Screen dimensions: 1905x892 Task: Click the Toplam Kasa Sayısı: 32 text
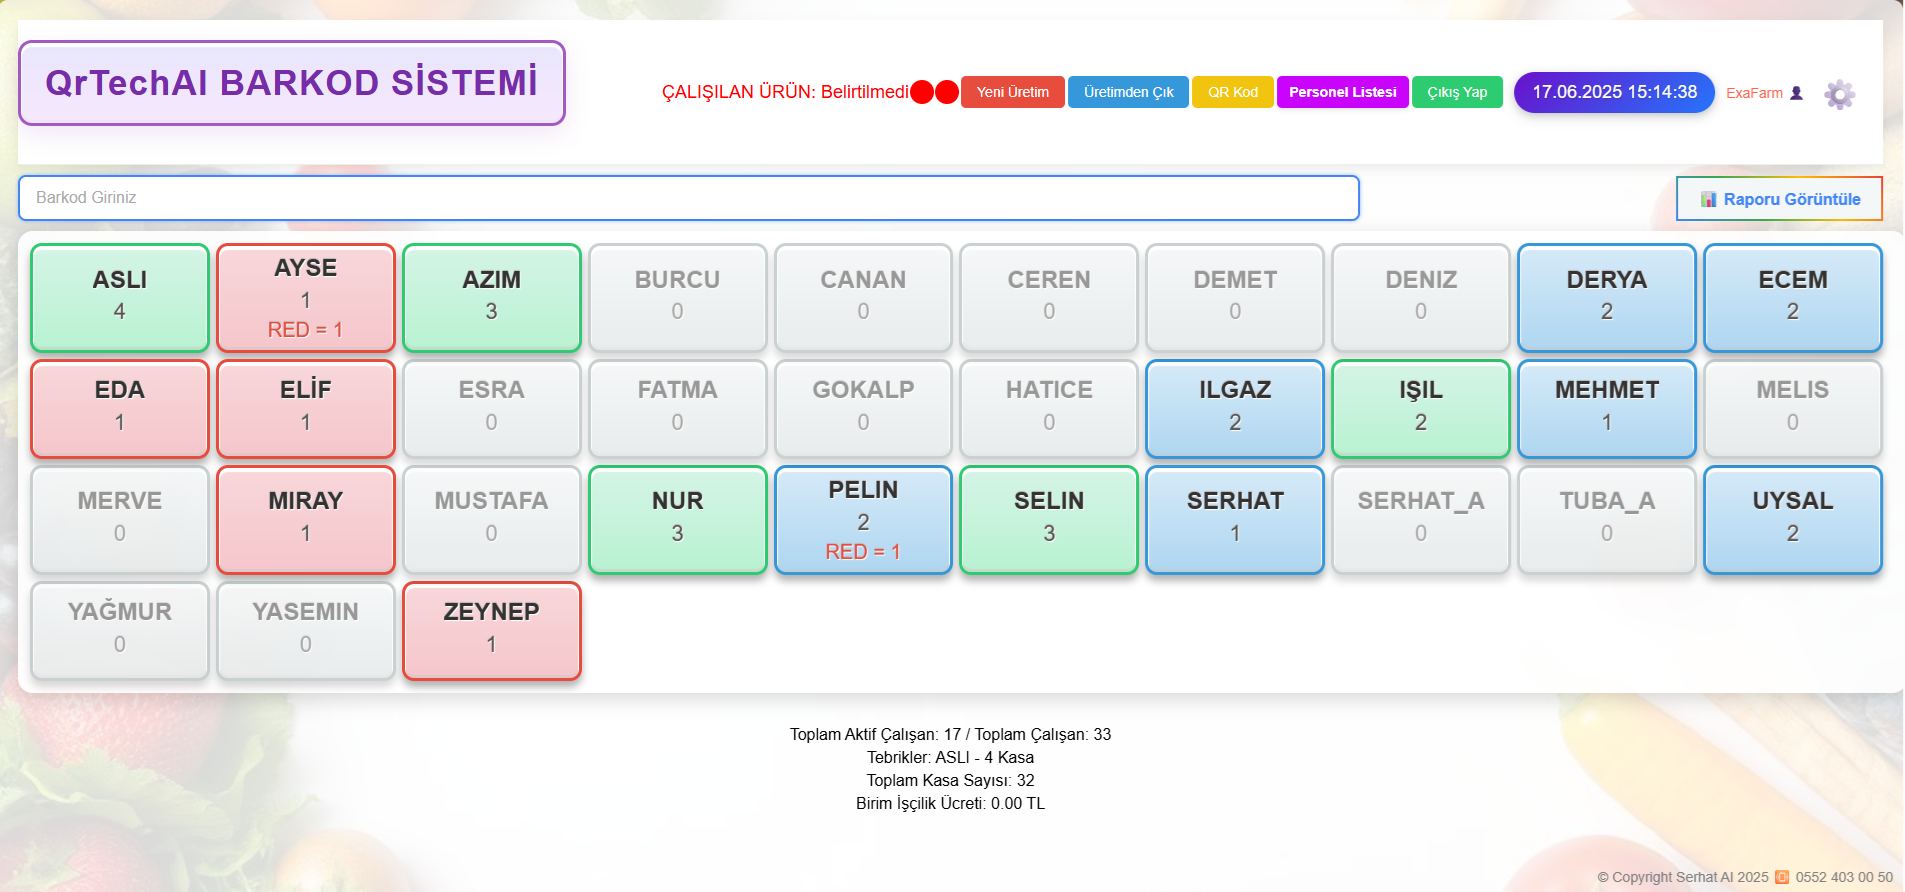(x=950, y=780)
